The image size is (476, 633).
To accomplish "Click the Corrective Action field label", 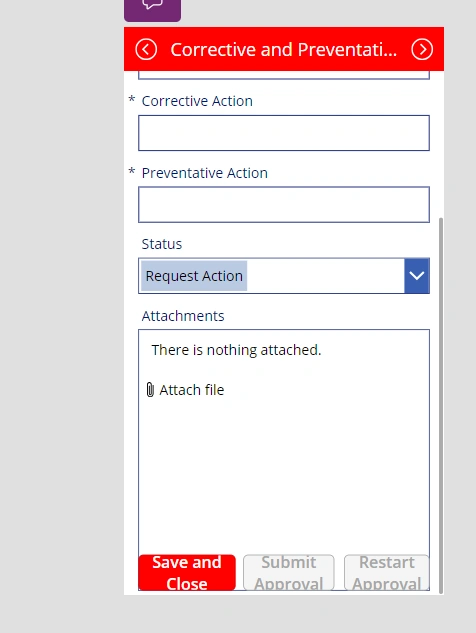I will (x=197, y=101).
